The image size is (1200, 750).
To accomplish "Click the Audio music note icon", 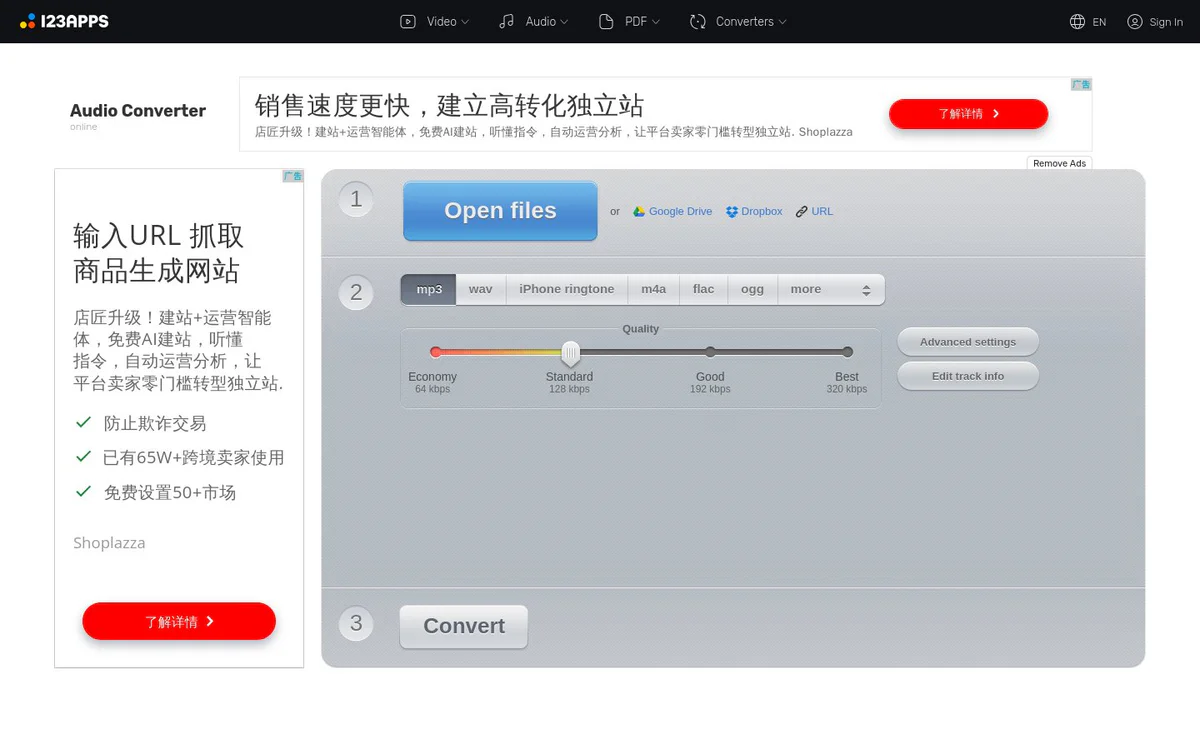I will (x=507, y=21).
